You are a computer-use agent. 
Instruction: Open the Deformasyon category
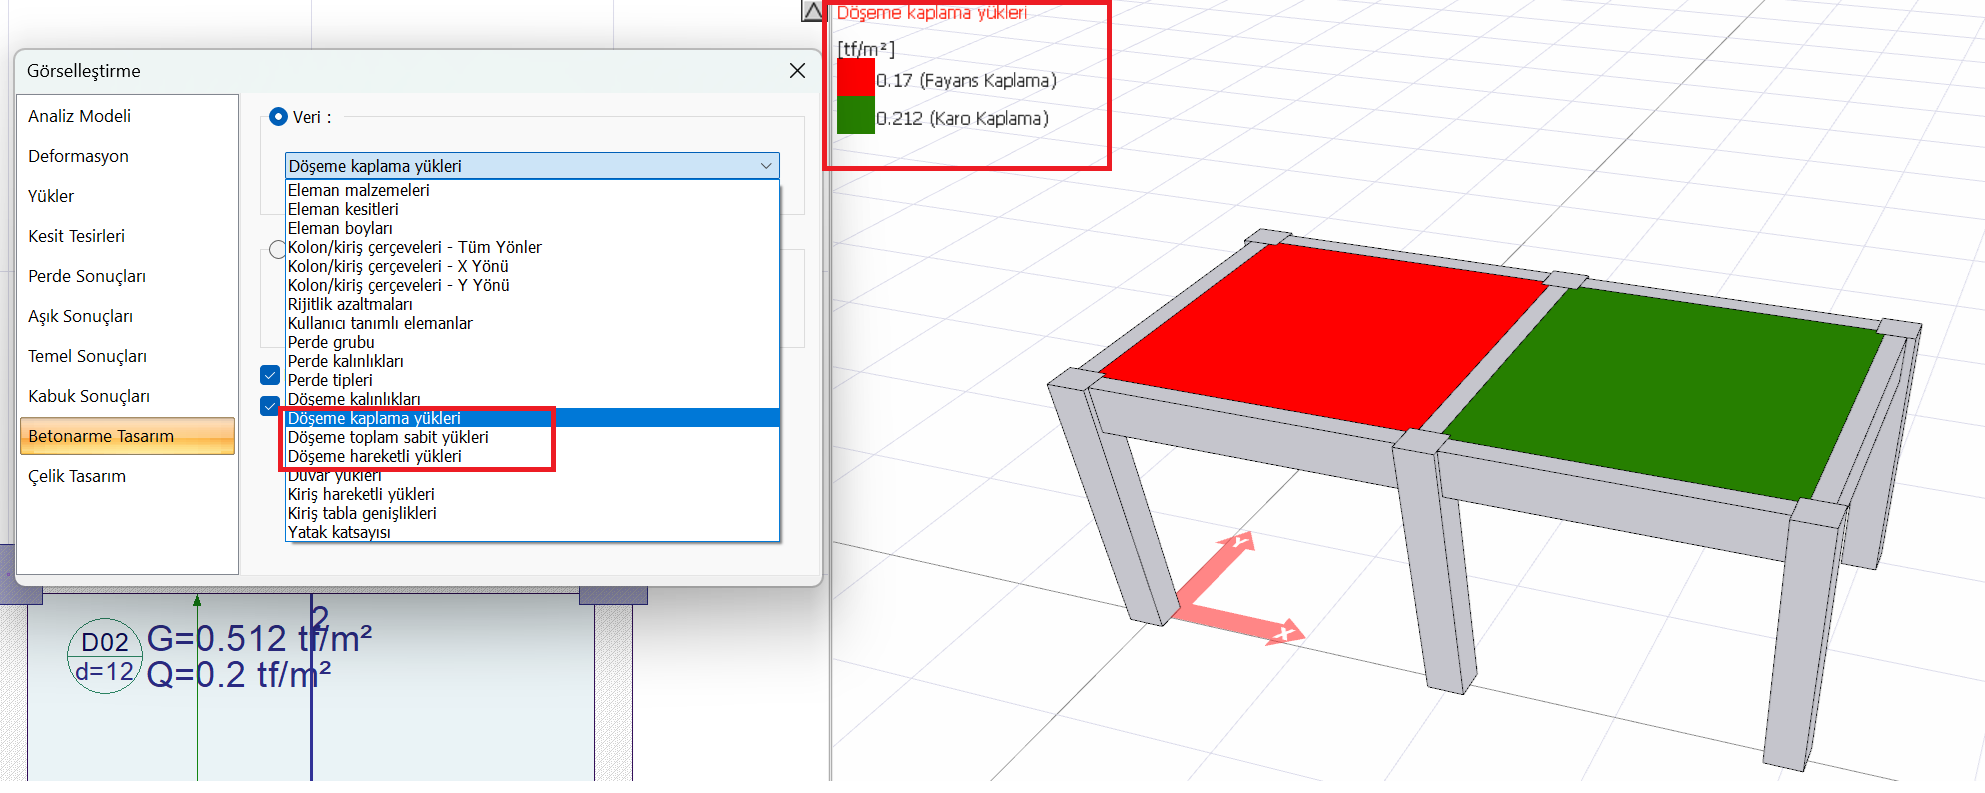tap(79, 156)
